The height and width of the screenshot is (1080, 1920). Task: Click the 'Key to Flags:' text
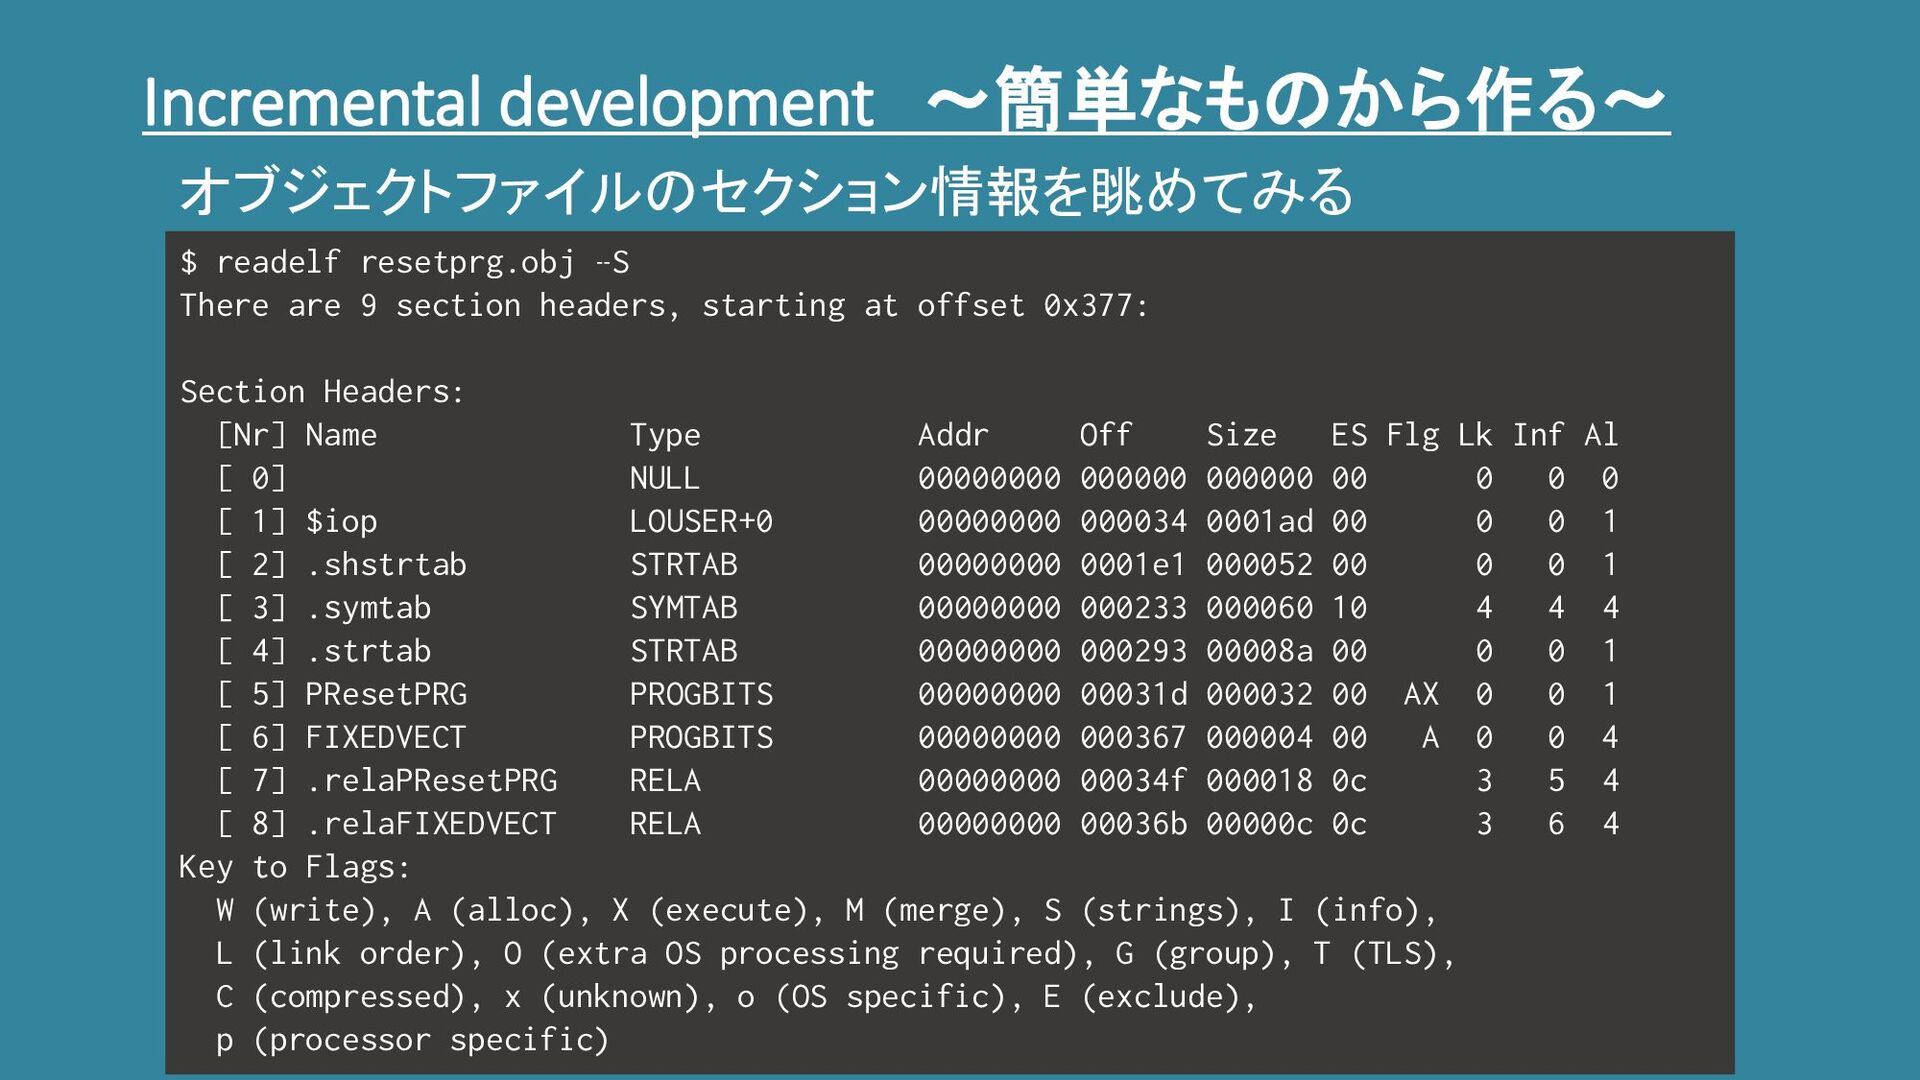294,867
